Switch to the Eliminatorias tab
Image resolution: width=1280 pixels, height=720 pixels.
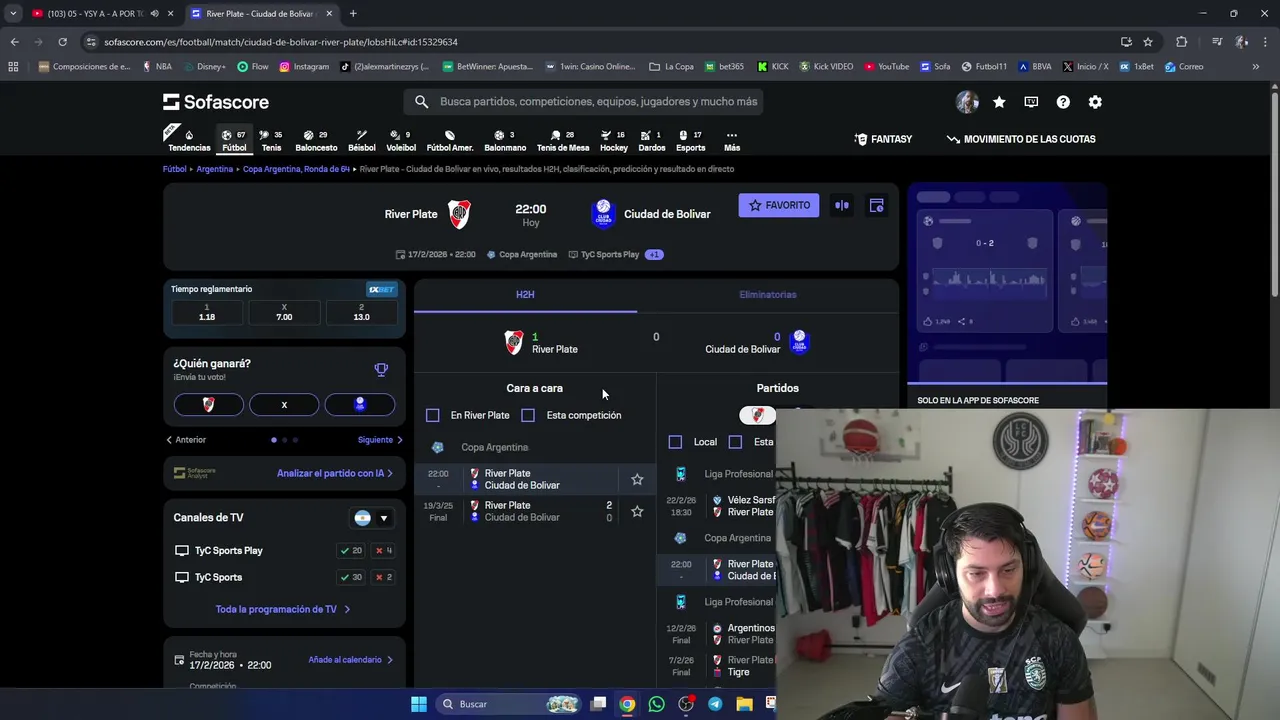point(768,295)
